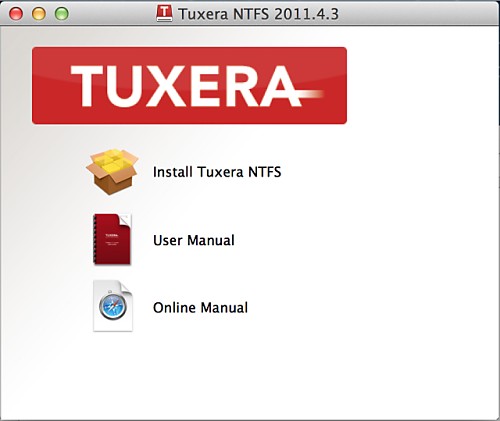The image size is (500, 421).
Task: Close the Tuxera NTFS window
Action: coord(16,14)
